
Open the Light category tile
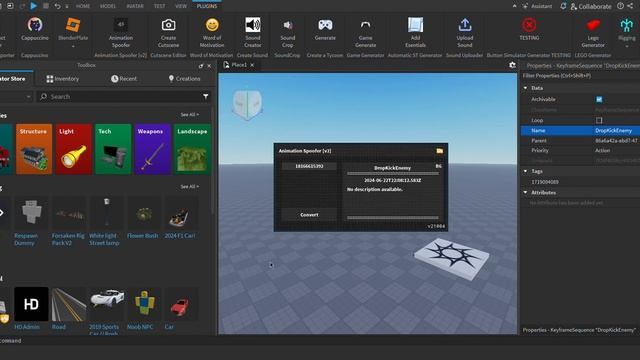(x=73, y=149)
